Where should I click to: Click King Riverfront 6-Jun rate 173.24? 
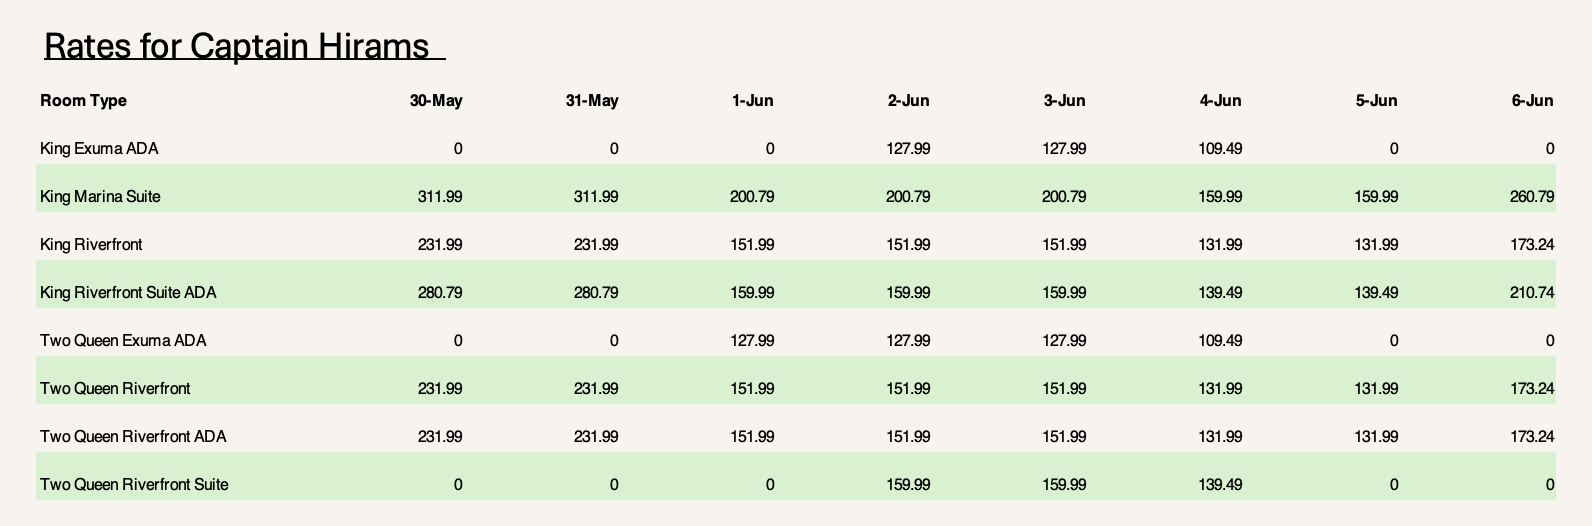[x=1532, y=244]
